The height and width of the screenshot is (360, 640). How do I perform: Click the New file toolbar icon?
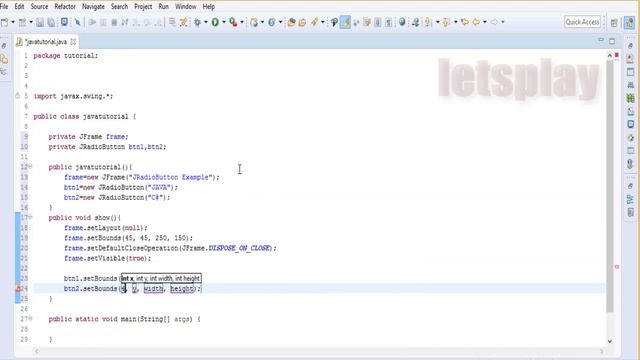click(x=4, y=22)
